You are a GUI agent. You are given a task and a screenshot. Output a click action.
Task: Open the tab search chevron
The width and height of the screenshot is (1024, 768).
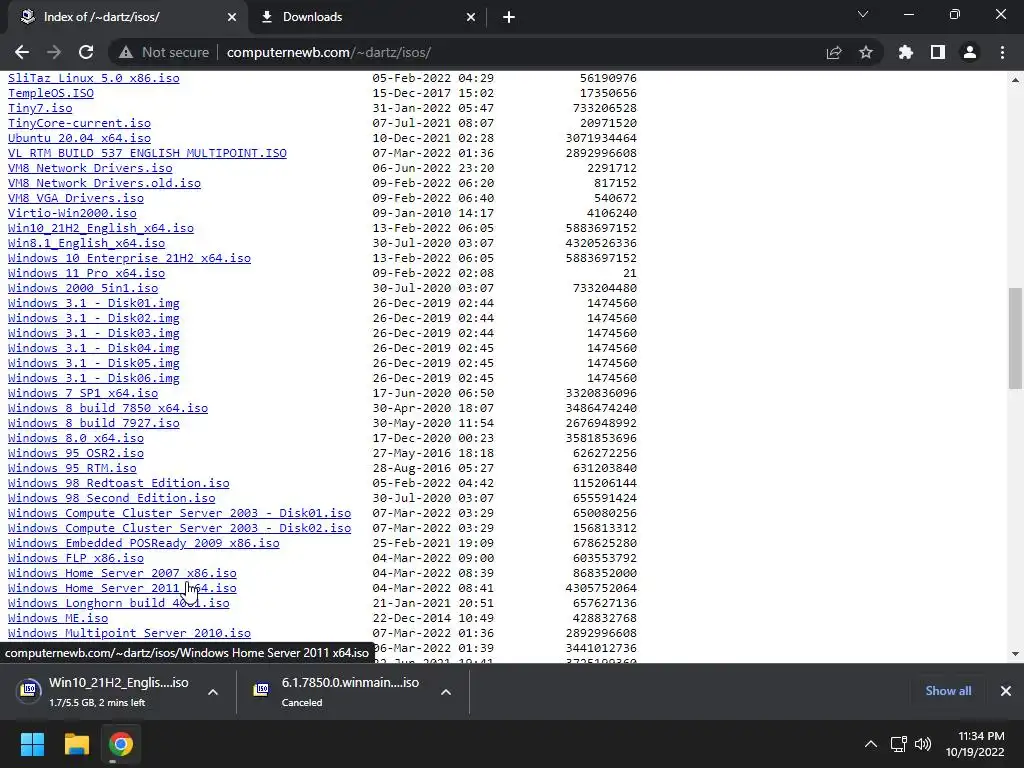coord(863,14)
